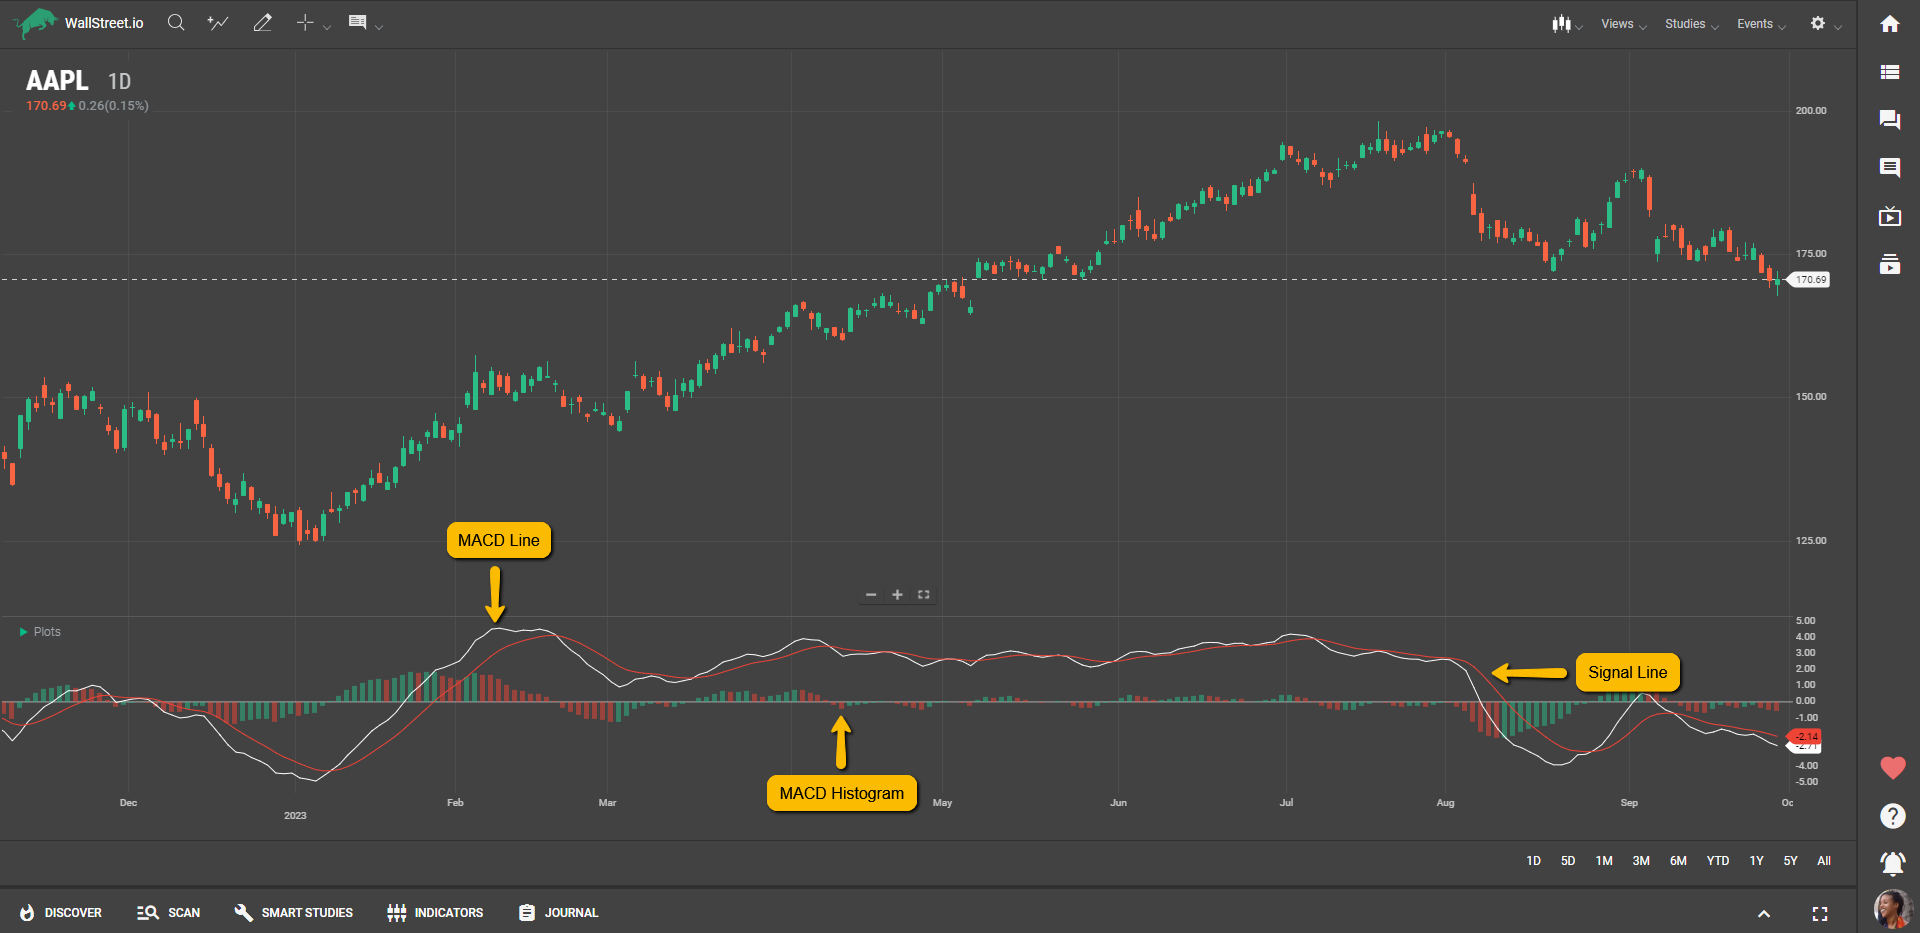Change the 1D chart interval label
The height and width of the screenshot is (933, 1920).
[119, 82]
